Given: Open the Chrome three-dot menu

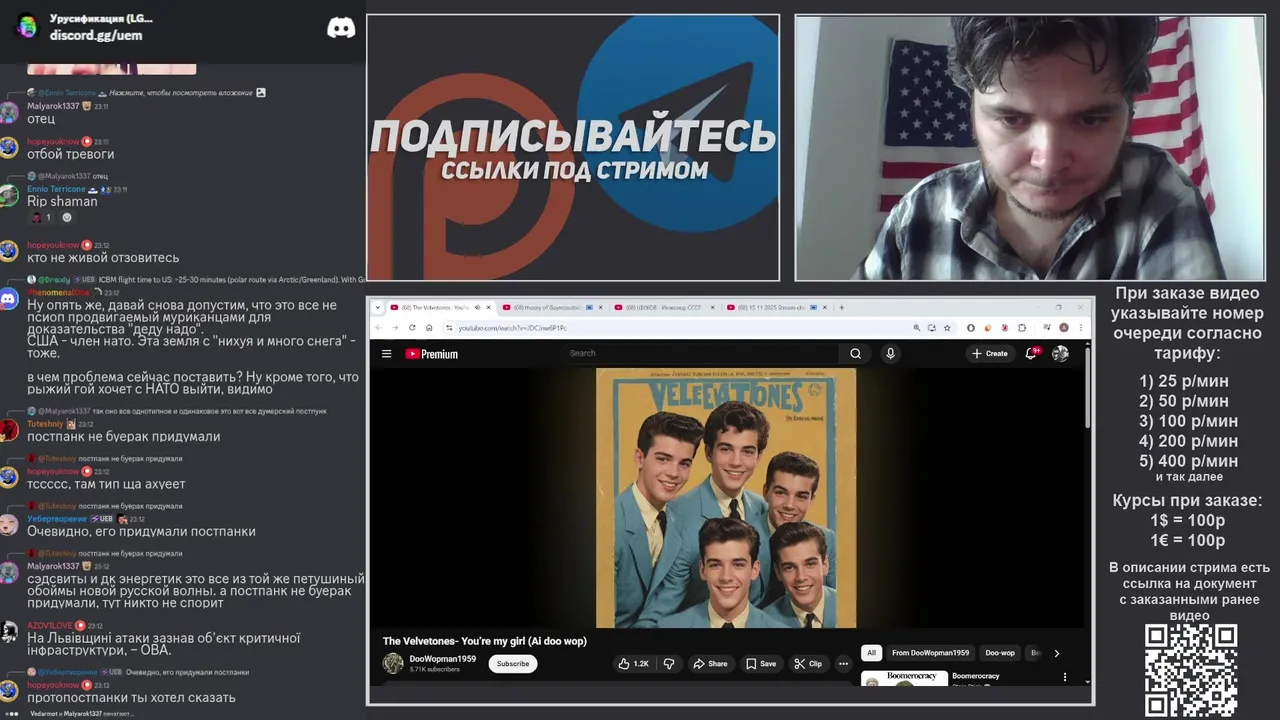Looking at the screenshot, I should [x=1081, y=327].
